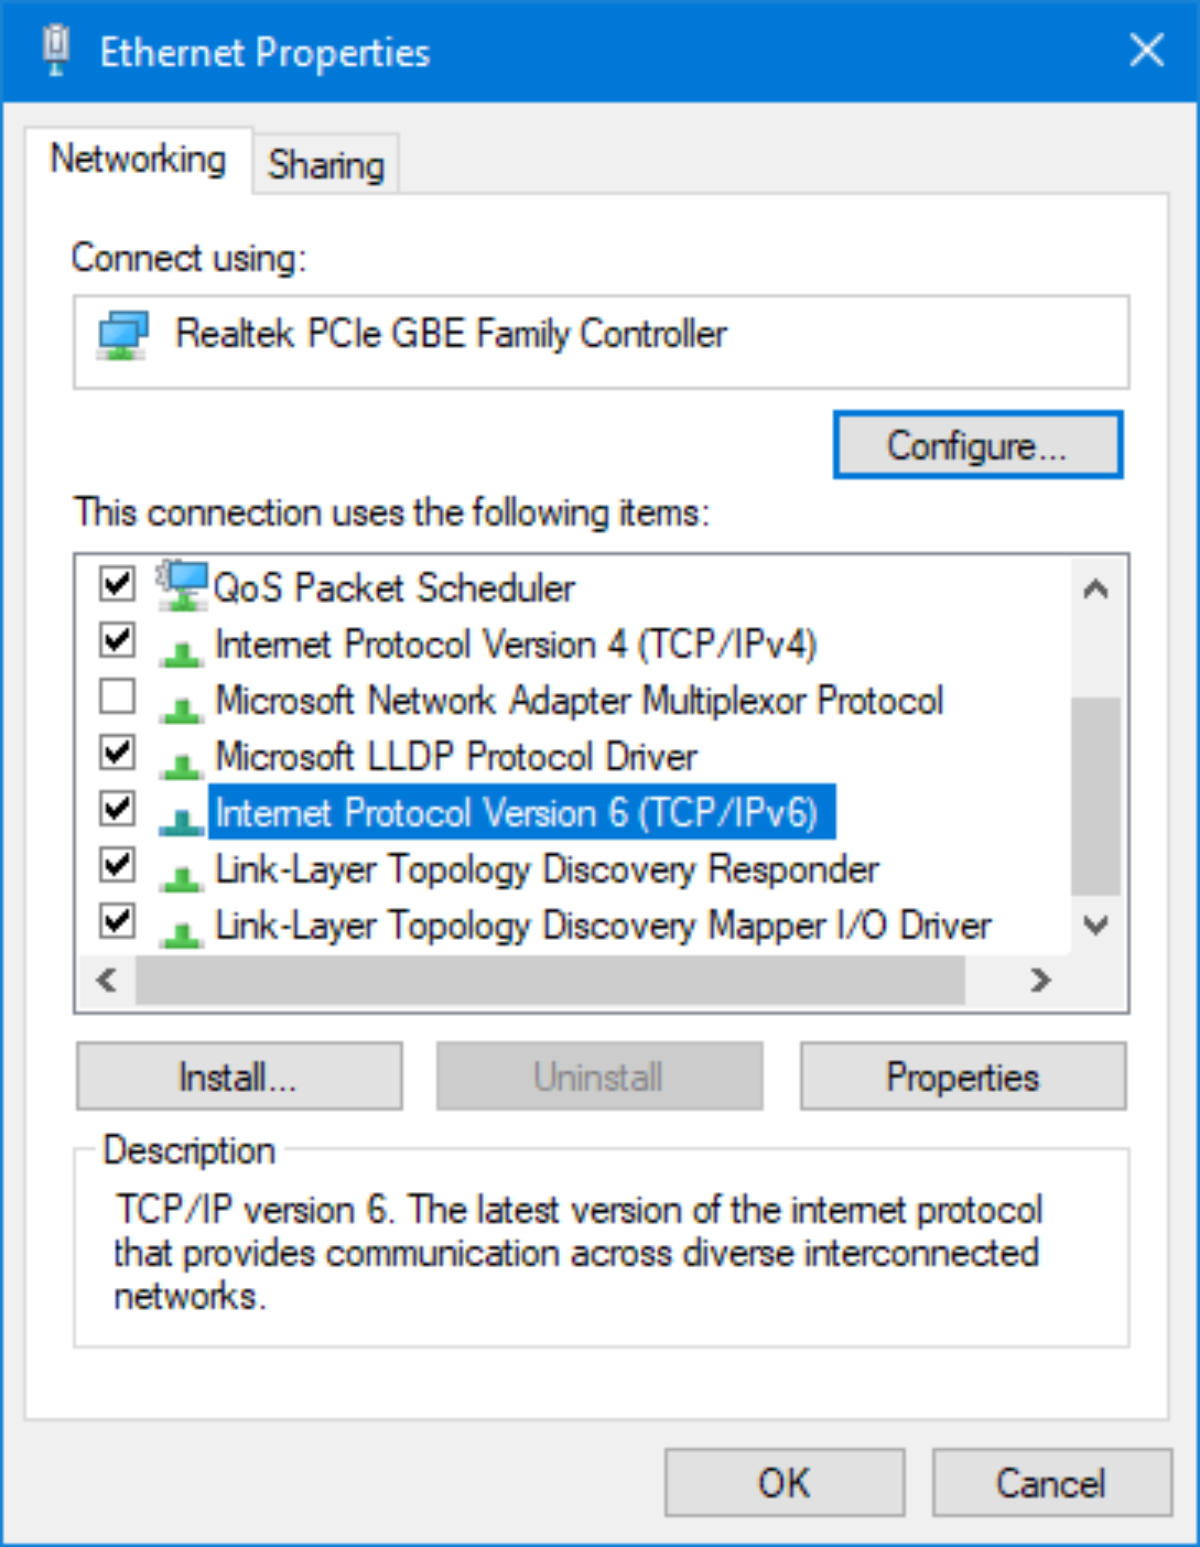This screenshot has height=1547, width=1200.
Task: Uncheck the QoS Packet Scheduler checkbox
Action: (117, 582)
